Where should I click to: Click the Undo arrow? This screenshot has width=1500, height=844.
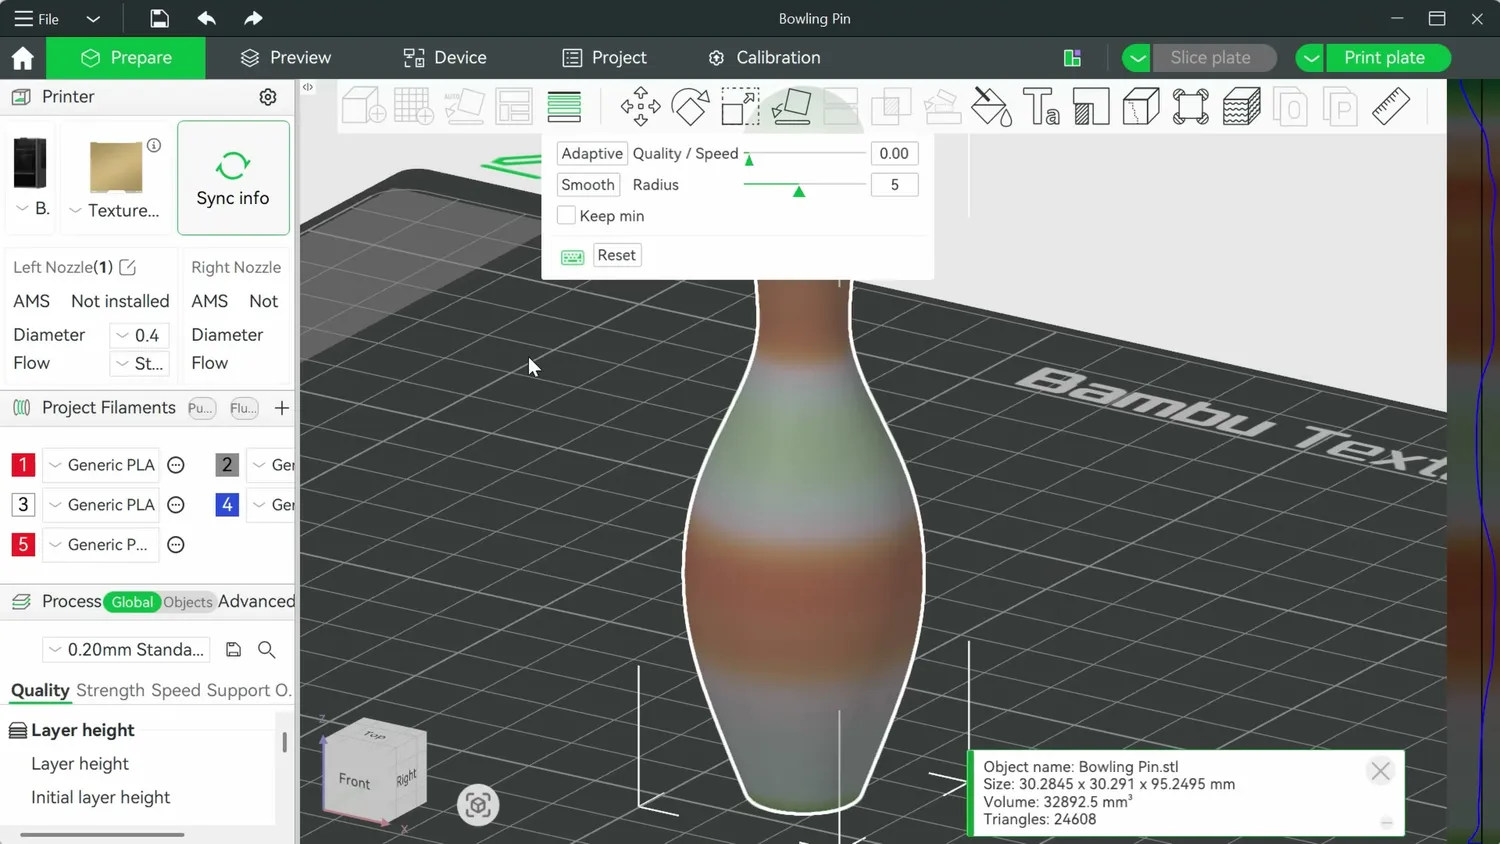206,18
